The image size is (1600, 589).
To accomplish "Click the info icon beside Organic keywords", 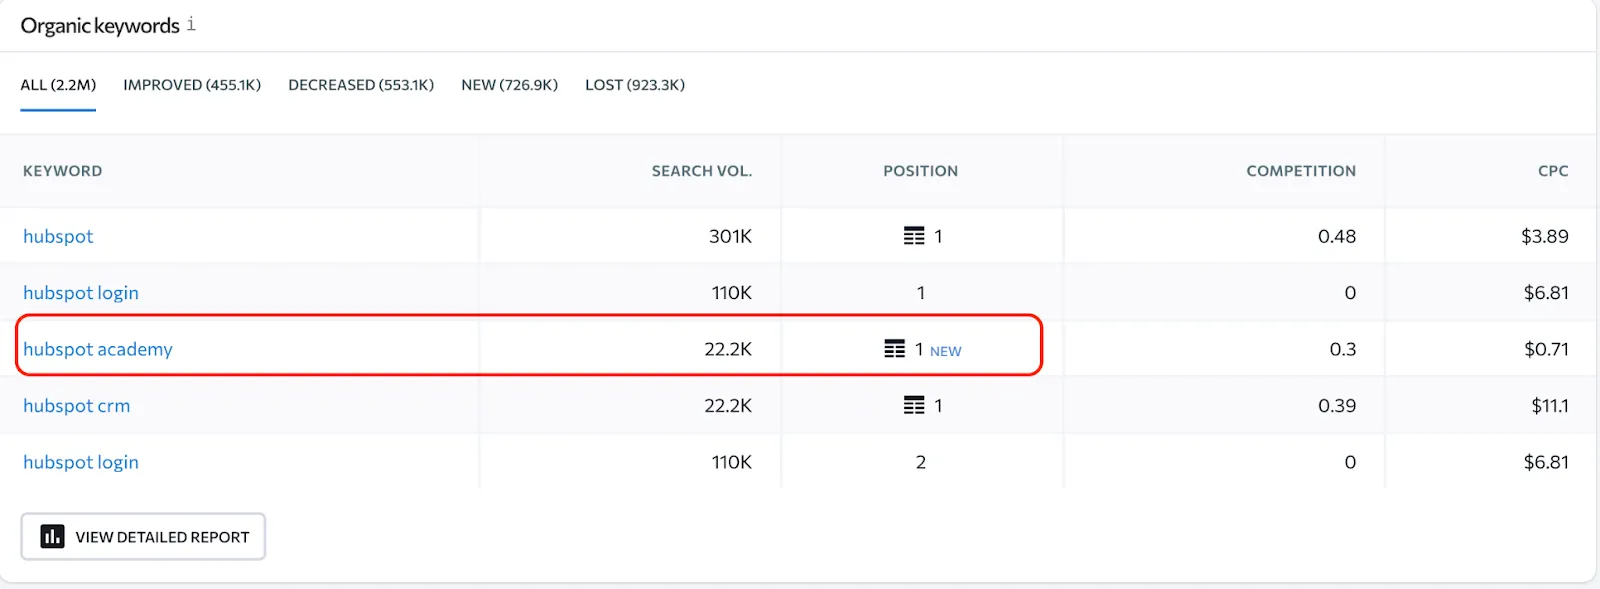I will click(x=191, y=24).
